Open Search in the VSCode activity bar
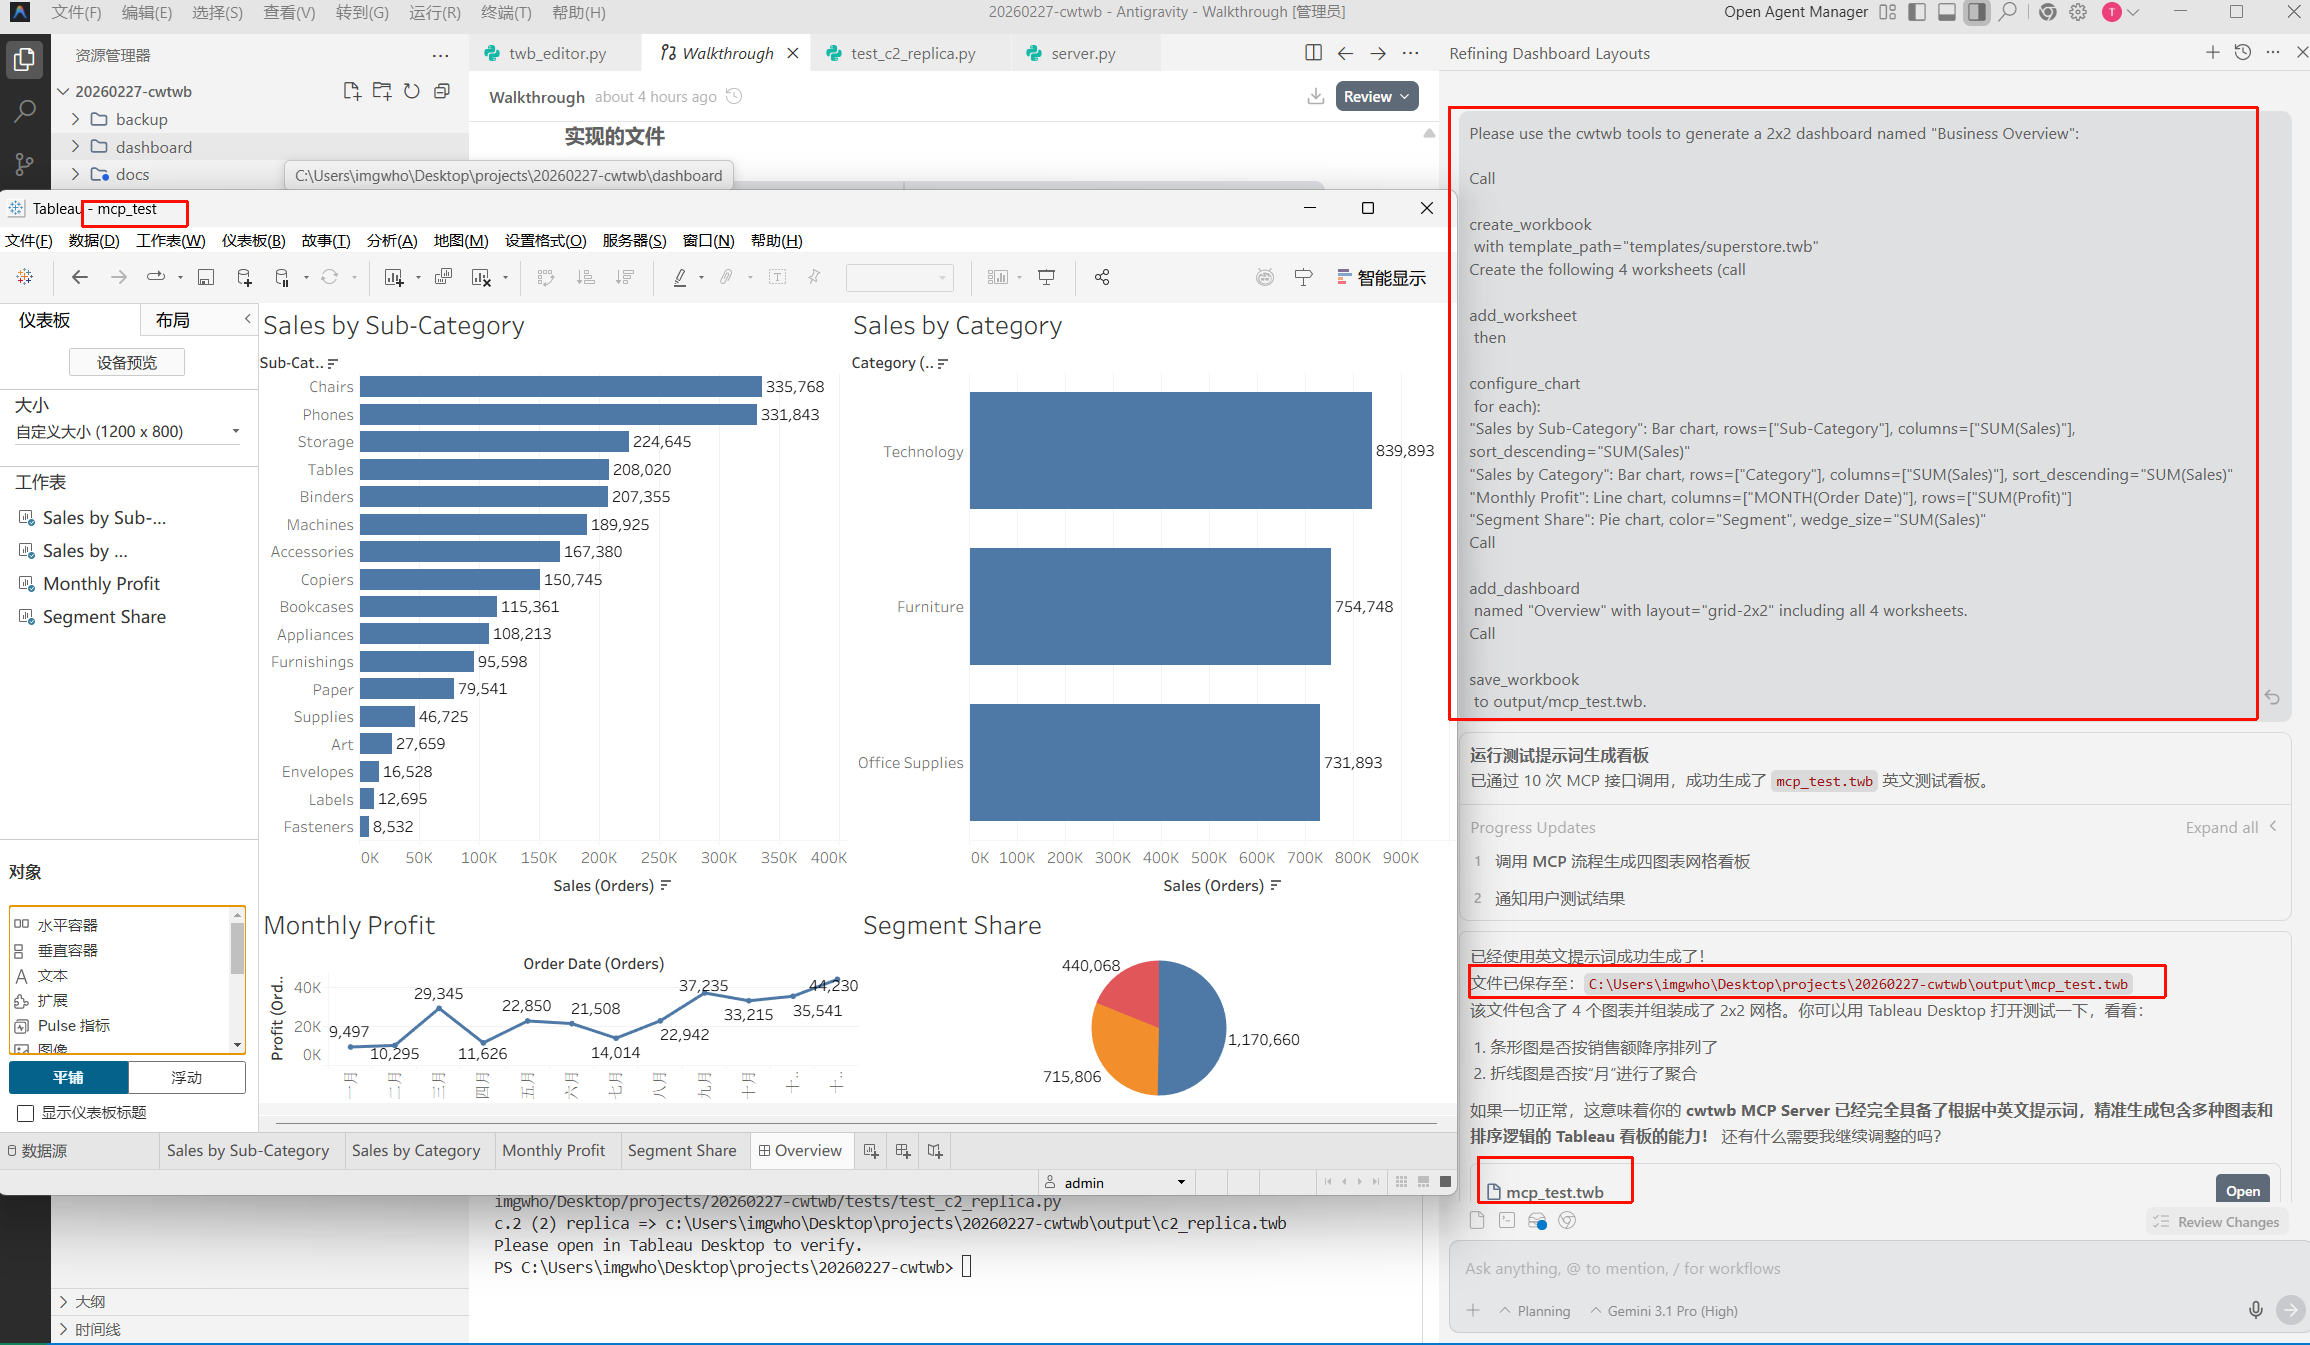 tap(24, 110)
